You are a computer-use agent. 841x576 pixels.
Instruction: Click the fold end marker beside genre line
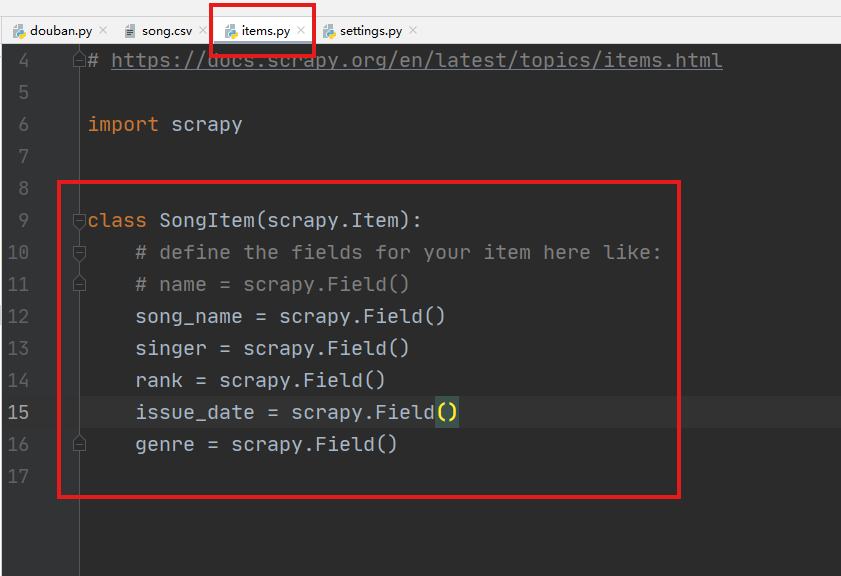pyautogui.click(x=79, y=444)
